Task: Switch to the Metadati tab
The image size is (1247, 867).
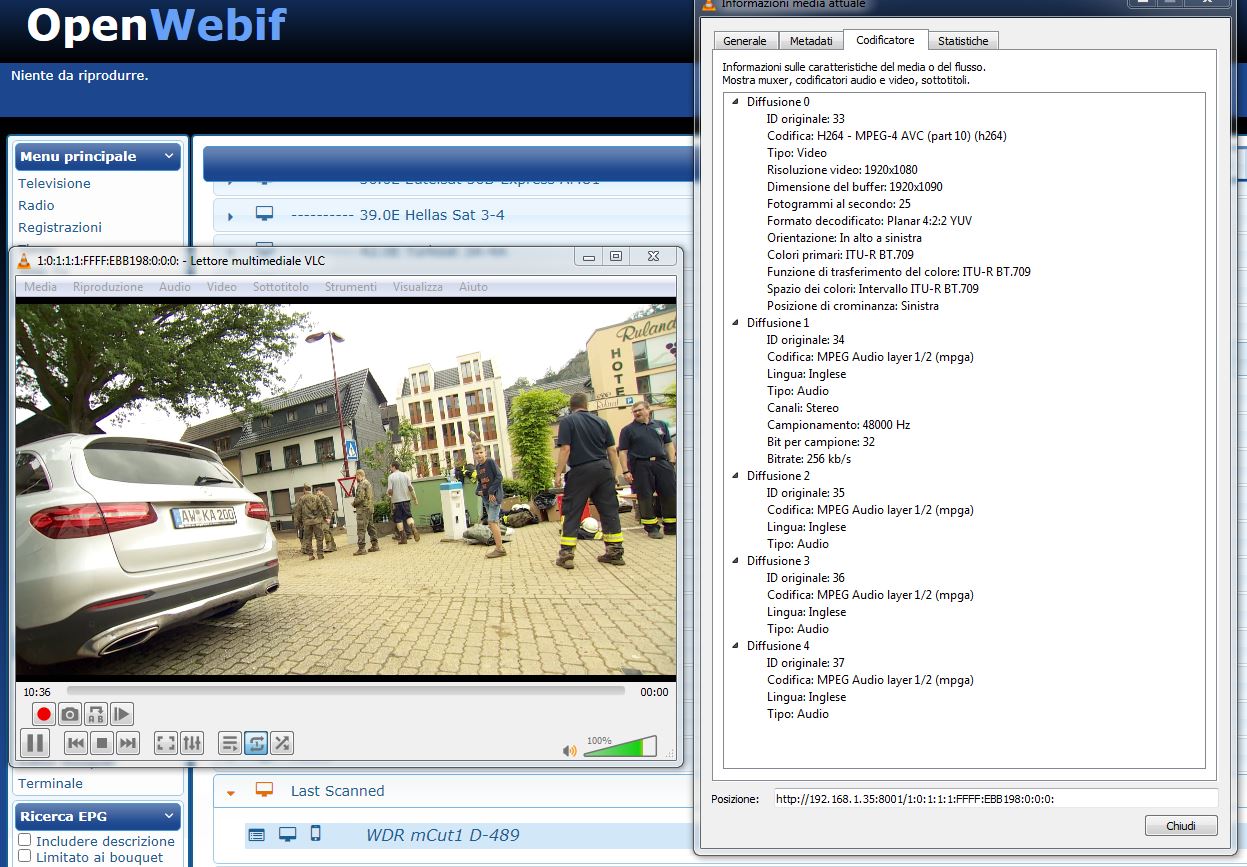Action: (811, 41)
